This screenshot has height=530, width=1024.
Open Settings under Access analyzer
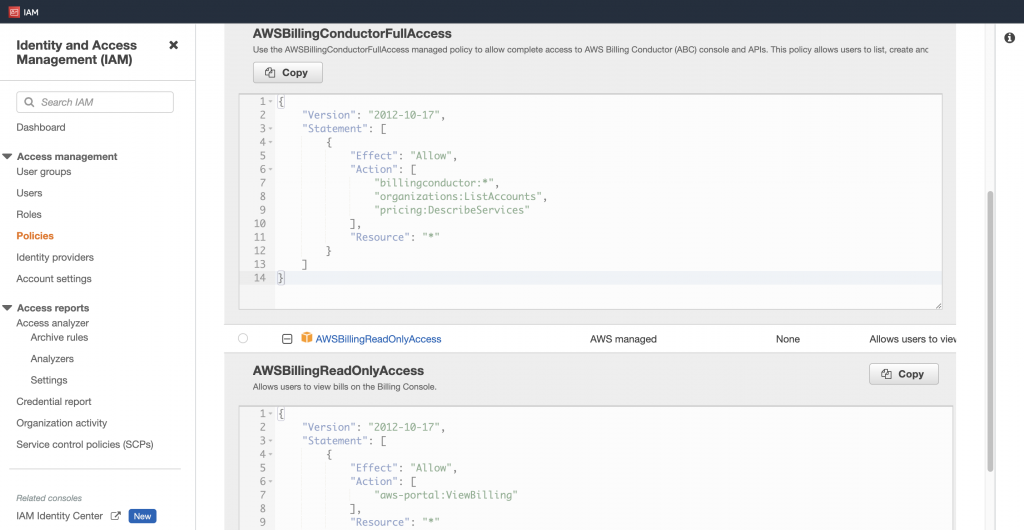pyautogui.click(x=49, y=380)
